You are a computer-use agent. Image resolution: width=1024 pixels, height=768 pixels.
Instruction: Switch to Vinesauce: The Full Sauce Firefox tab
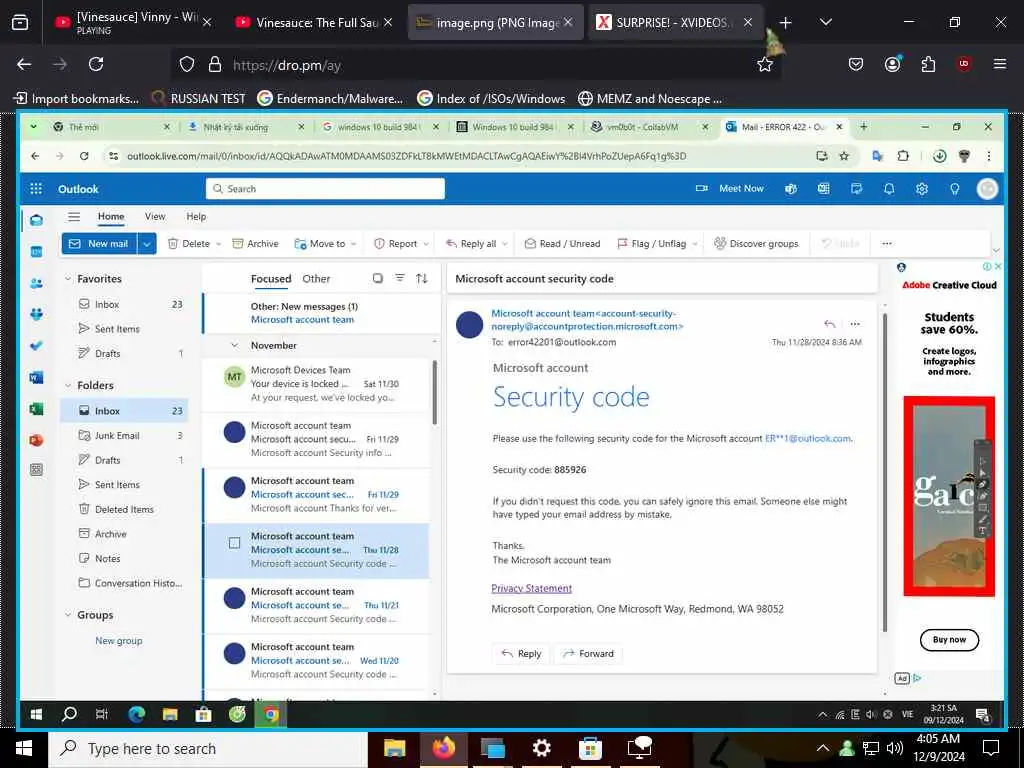(x=313, y=22)
